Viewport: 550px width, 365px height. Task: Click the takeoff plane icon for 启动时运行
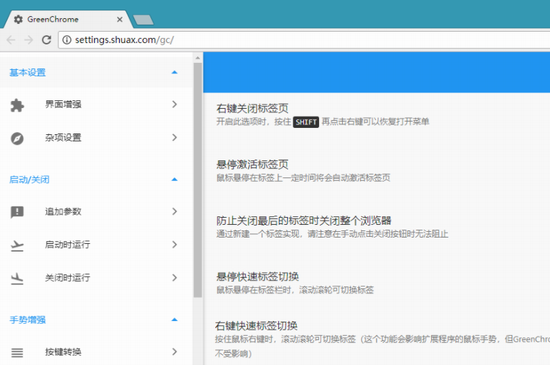click(17, 246)
